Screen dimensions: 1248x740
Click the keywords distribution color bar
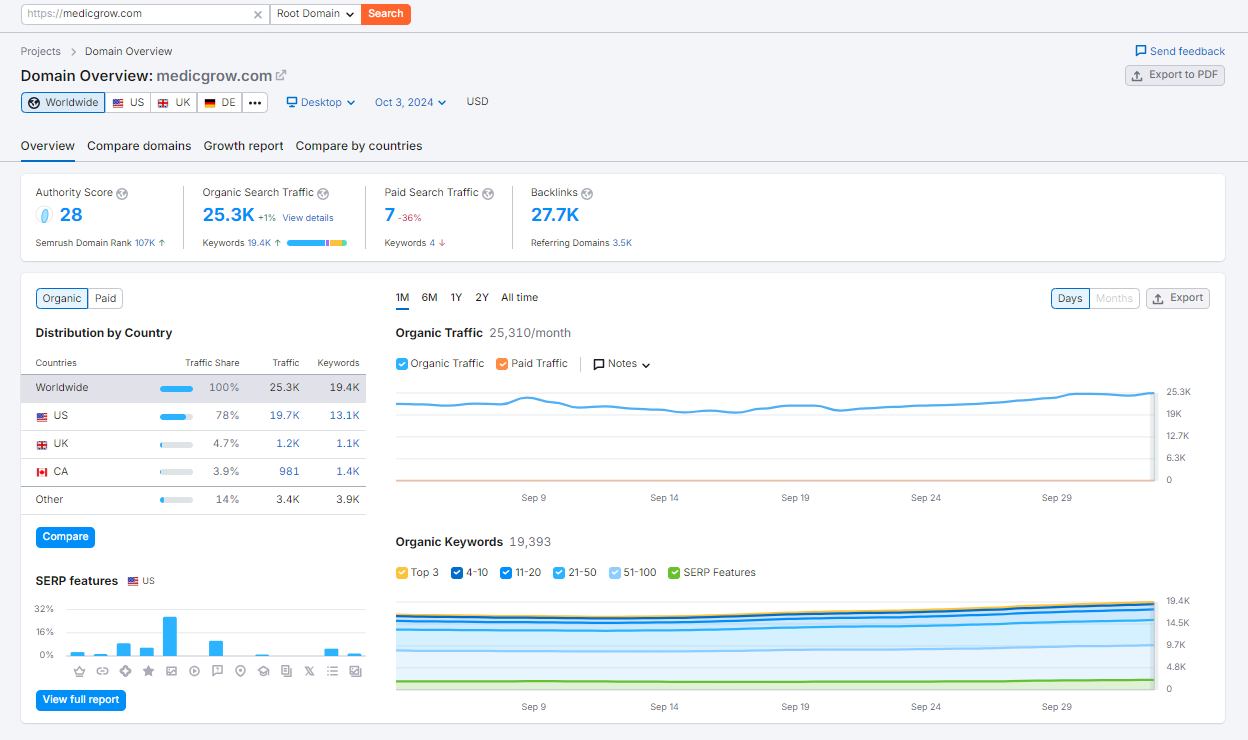pyautogui.click(x=316, y=243)
